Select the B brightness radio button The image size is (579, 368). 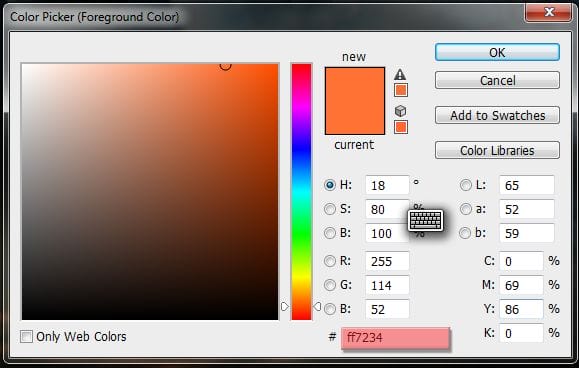(330, 233)
